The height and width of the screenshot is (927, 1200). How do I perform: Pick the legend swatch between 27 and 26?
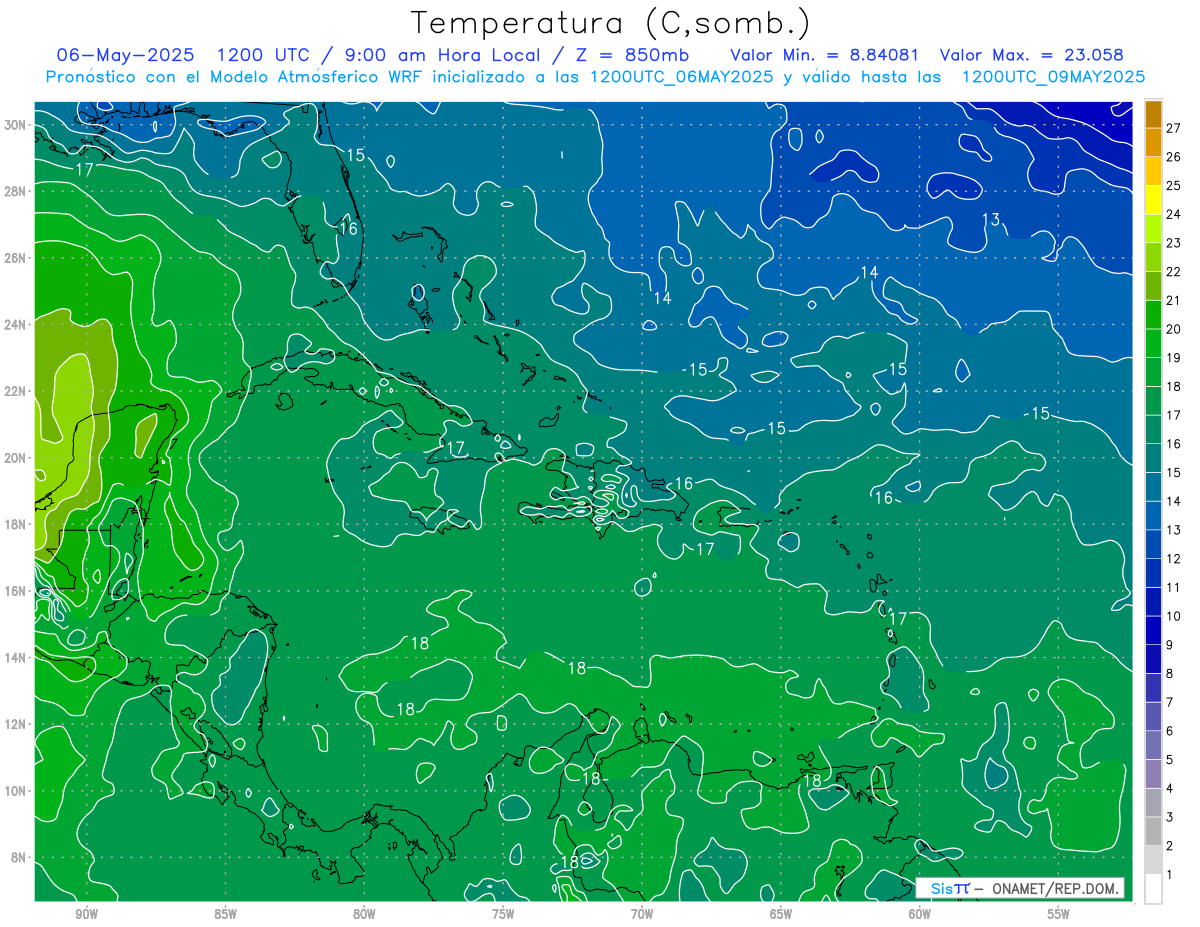pyautogui.click(x=1153, y=143)
